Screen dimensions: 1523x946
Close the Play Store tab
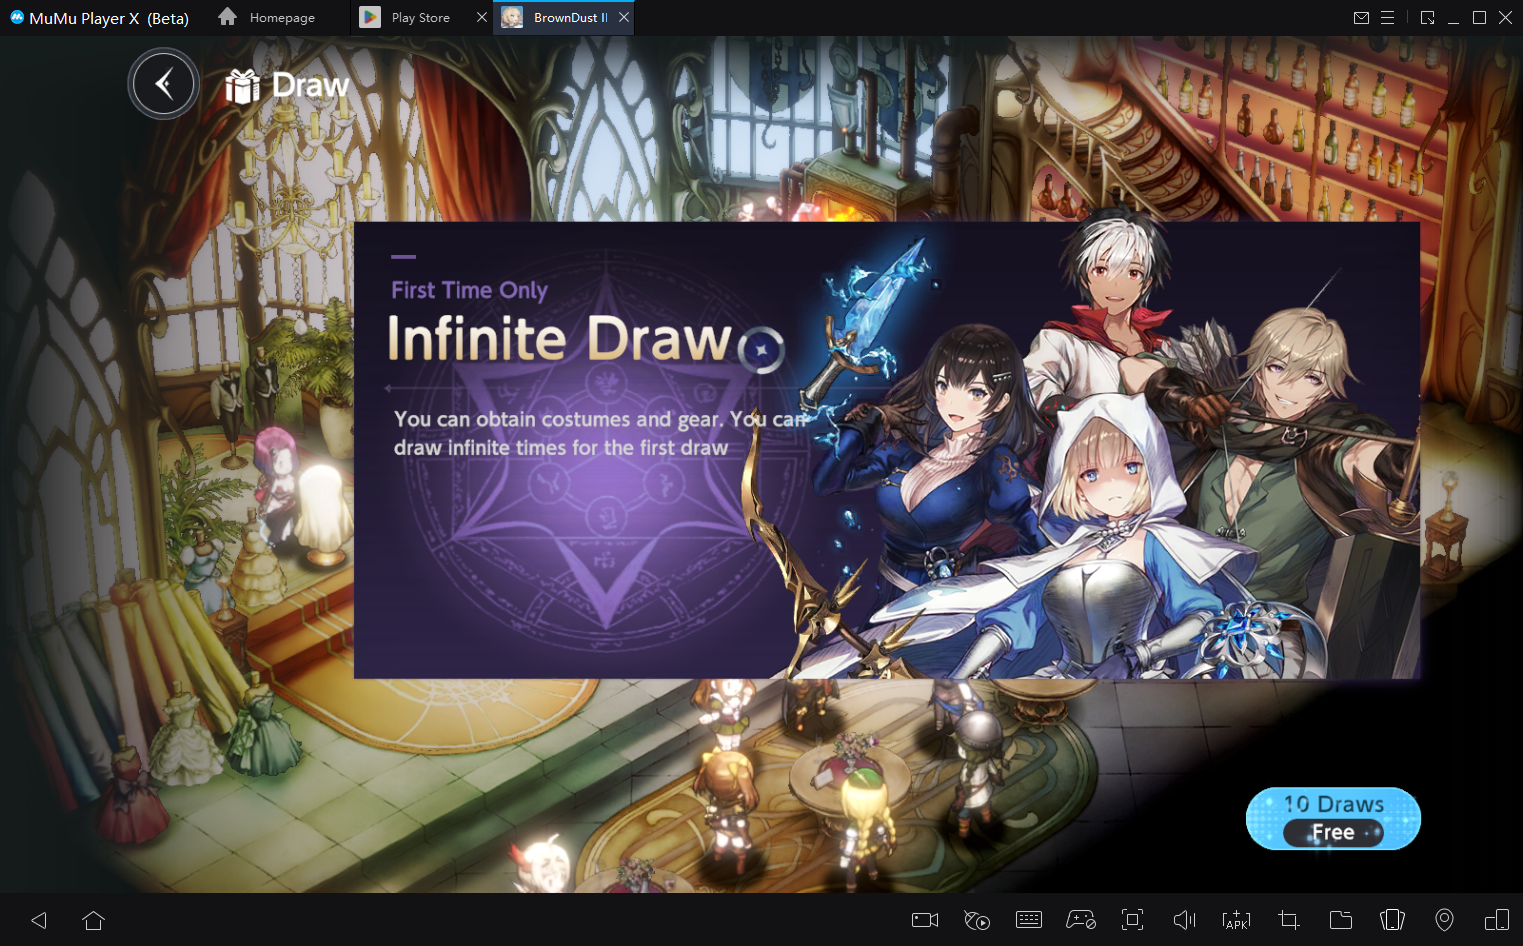coord(481,18)
